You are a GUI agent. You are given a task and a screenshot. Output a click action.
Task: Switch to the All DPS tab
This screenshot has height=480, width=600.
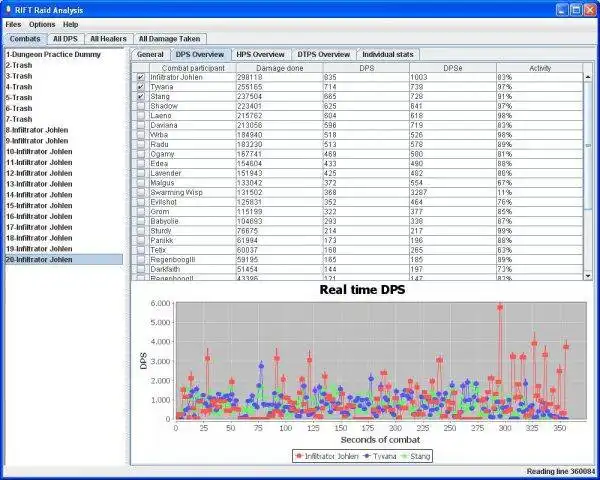click(x=65, y=39)
